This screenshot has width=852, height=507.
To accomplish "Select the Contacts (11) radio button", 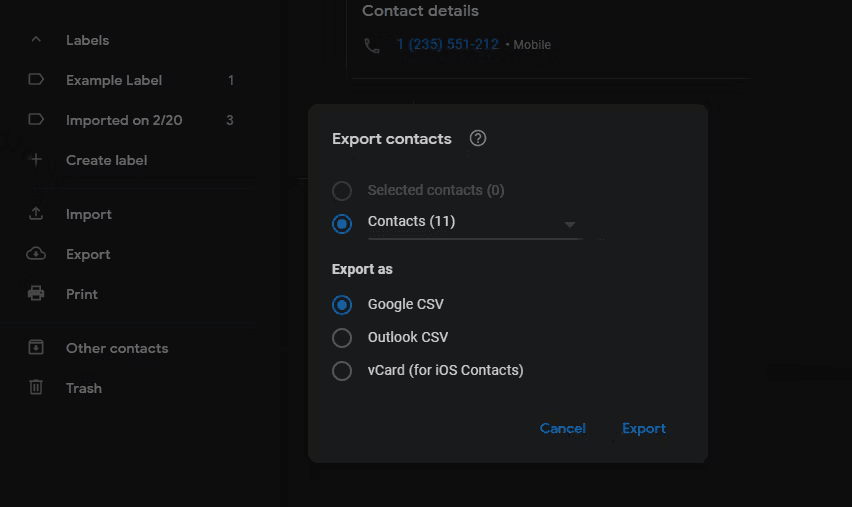I will (x=342, y=224).
